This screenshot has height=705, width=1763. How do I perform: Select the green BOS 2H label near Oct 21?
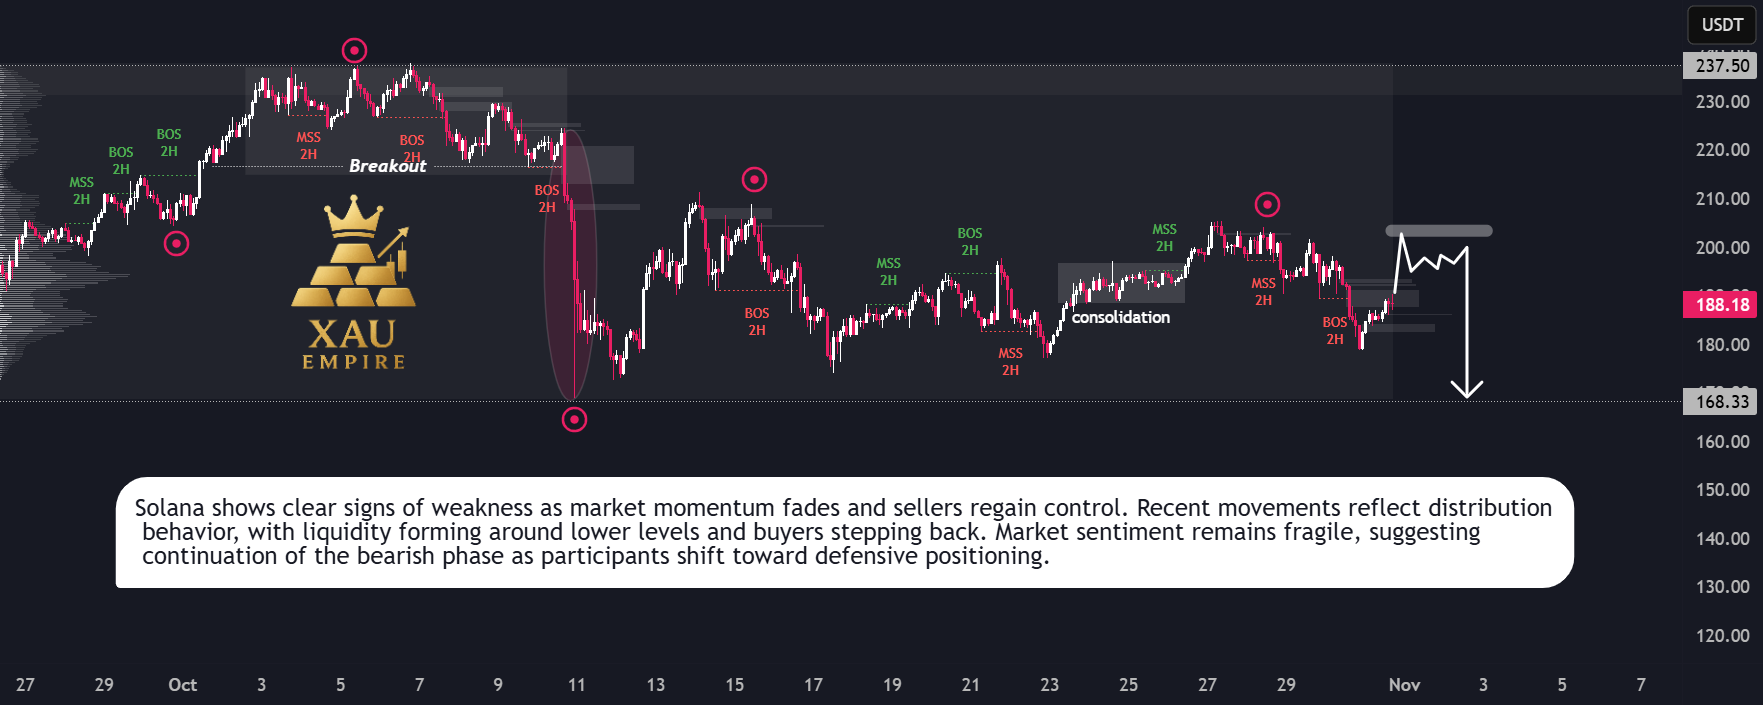tap(969, 242)
